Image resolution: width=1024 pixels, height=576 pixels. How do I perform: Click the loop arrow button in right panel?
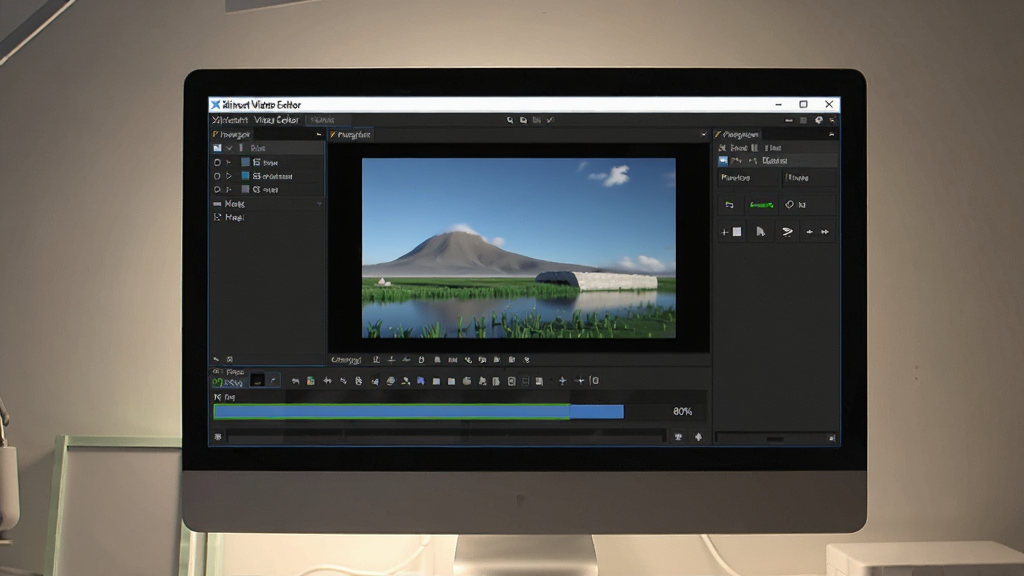729,205
